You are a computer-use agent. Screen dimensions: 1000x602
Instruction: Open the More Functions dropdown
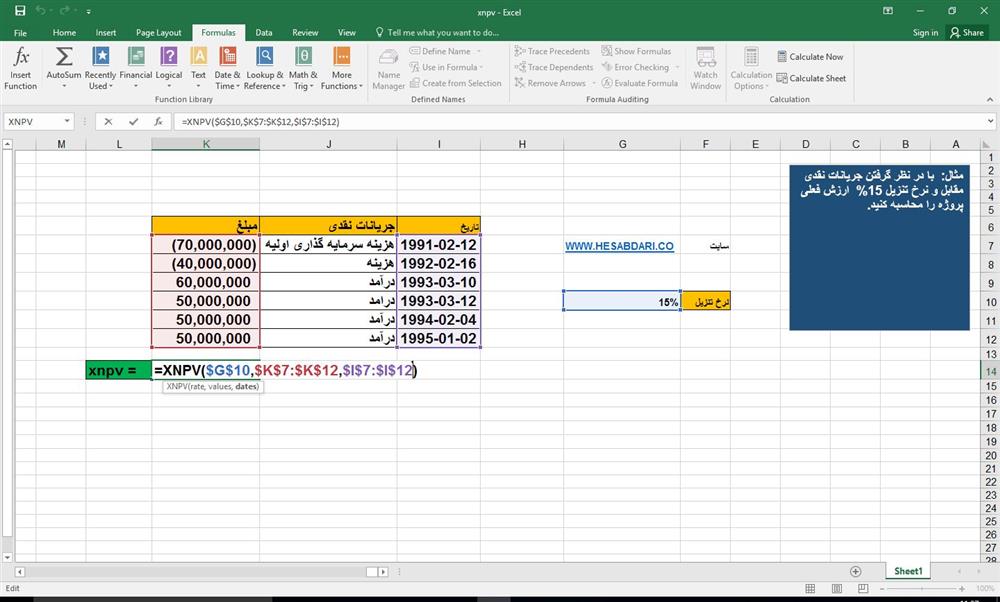coord(341,68)
